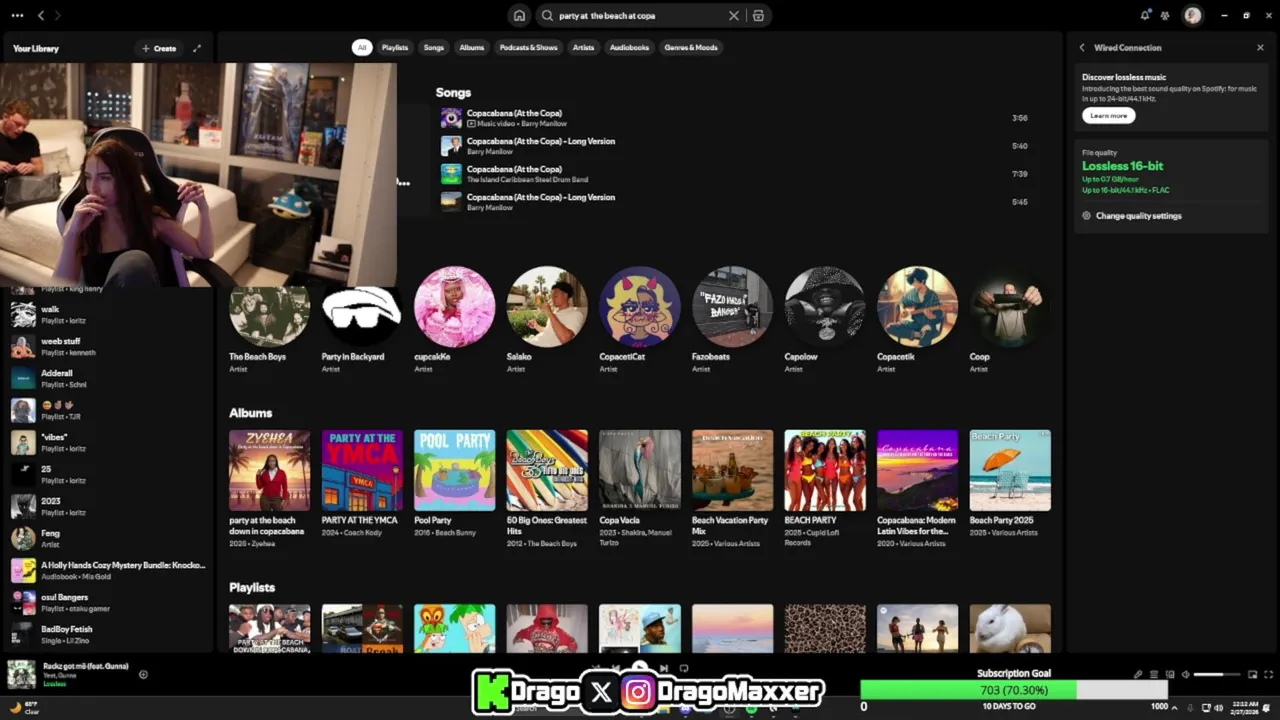Screen dimensions: 1280x720
Task: Open Change quality settings
Action: [1132, 216]
